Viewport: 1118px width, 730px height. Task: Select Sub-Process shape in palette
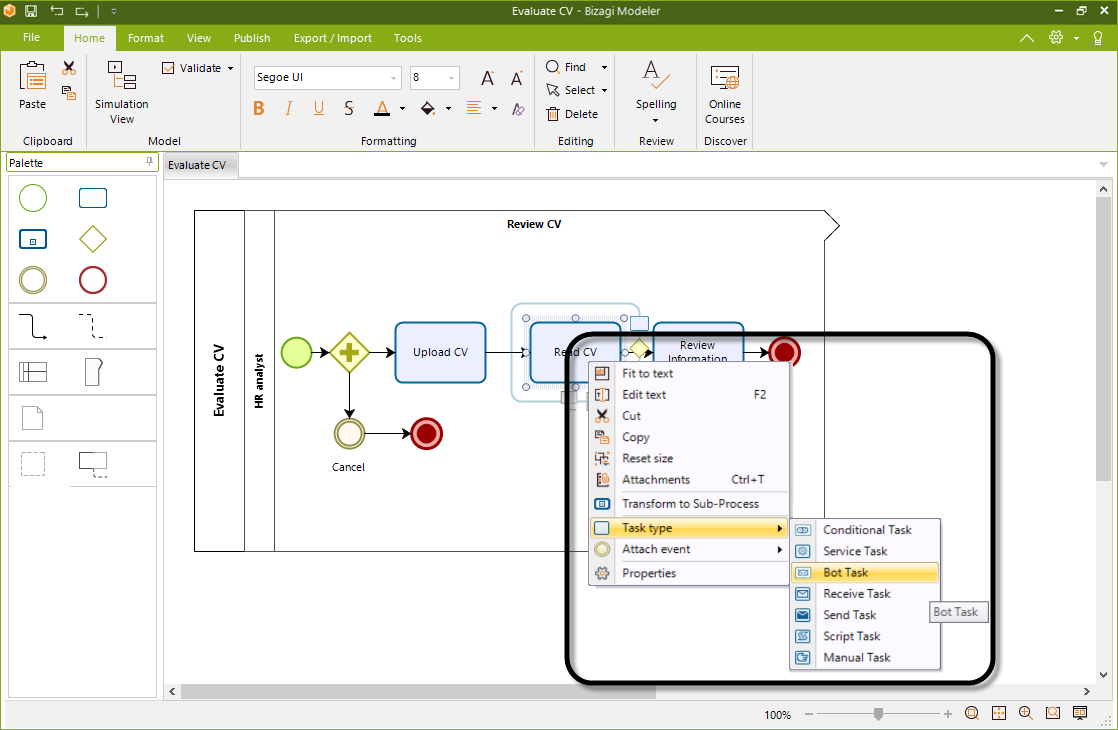pyautogui.click(x=33, y=239)
